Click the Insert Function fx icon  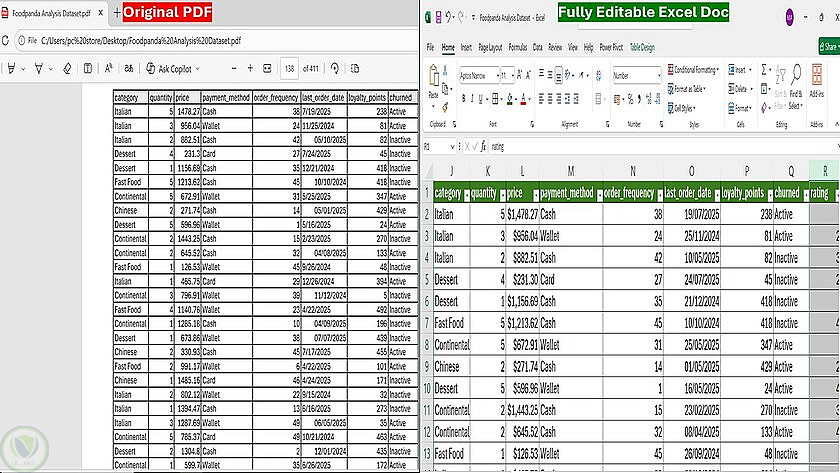pyautogui.click(x=483, y=146)
